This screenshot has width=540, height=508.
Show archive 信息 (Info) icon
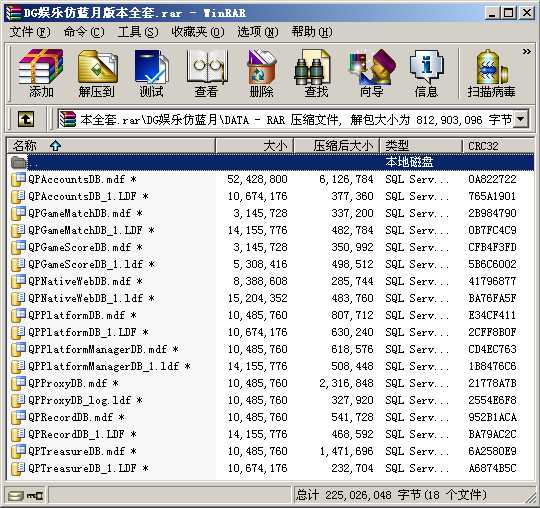point(426,73)
